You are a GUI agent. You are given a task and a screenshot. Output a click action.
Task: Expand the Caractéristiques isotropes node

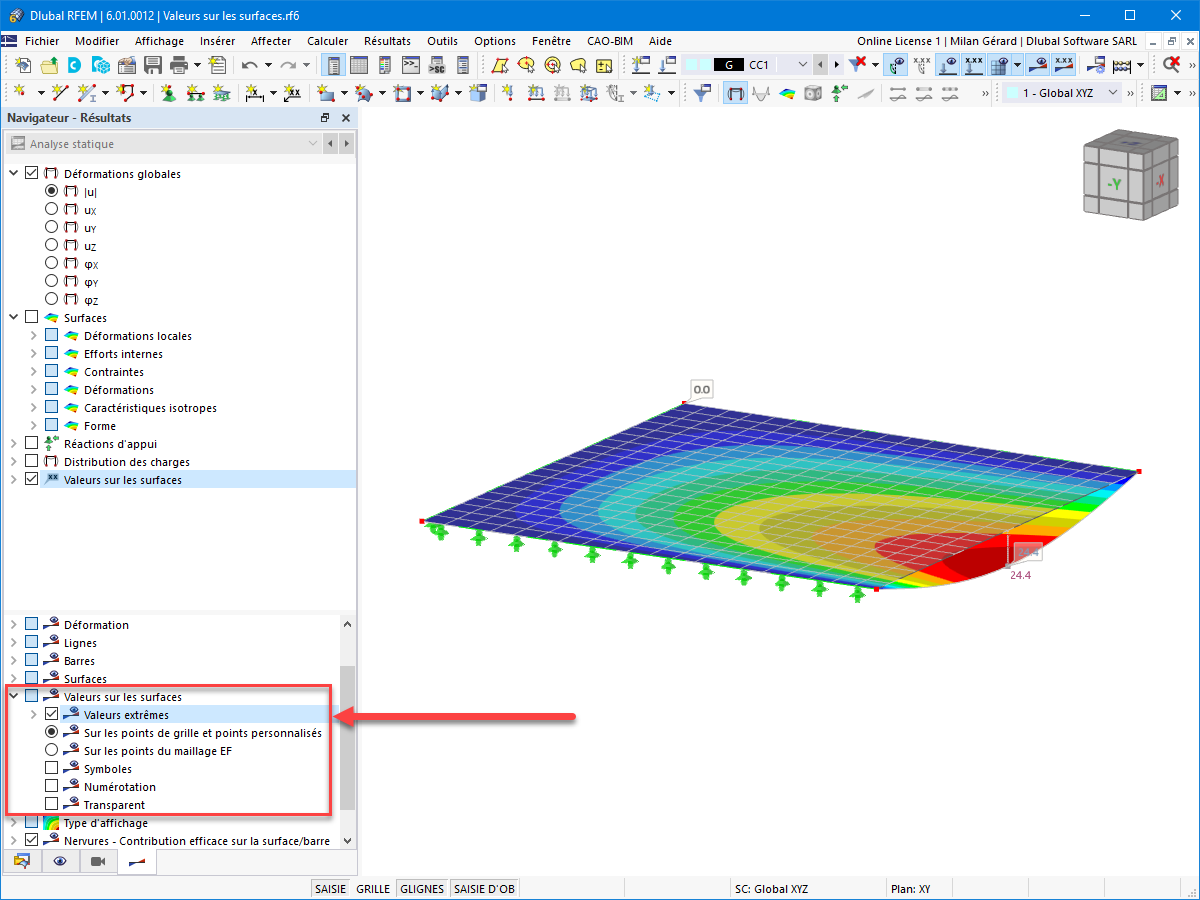coord(33,408)
